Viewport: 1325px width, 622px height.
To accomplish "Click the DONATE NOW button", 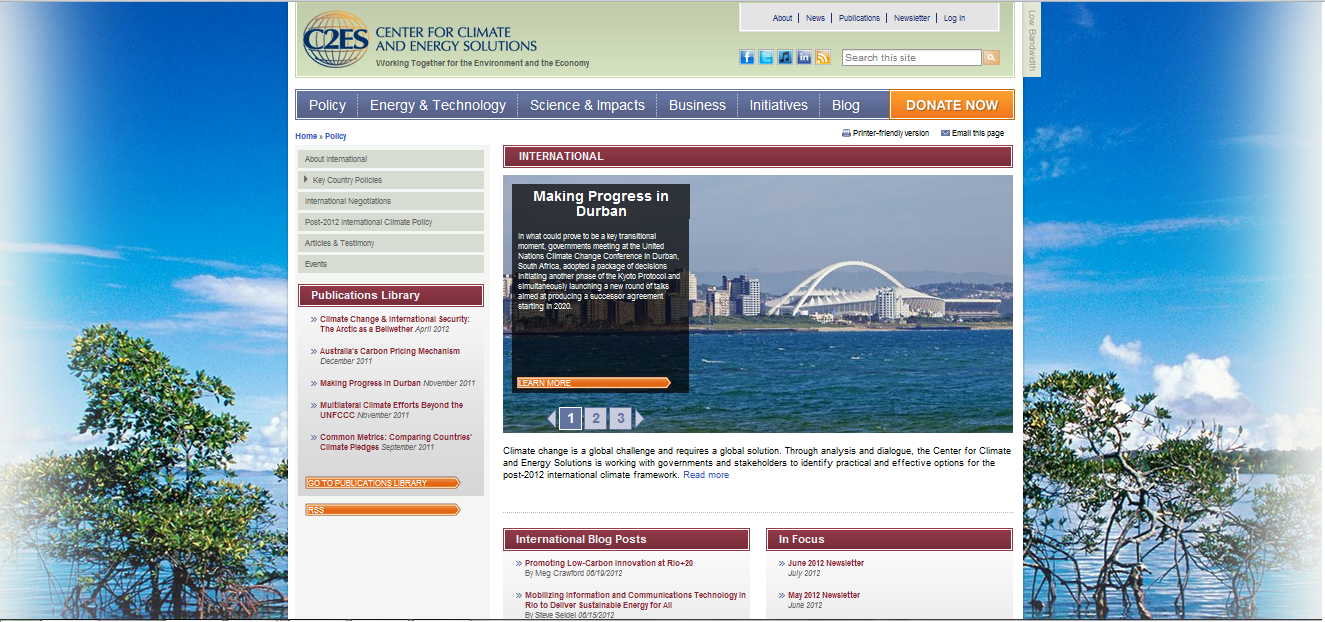I will 952,104.
